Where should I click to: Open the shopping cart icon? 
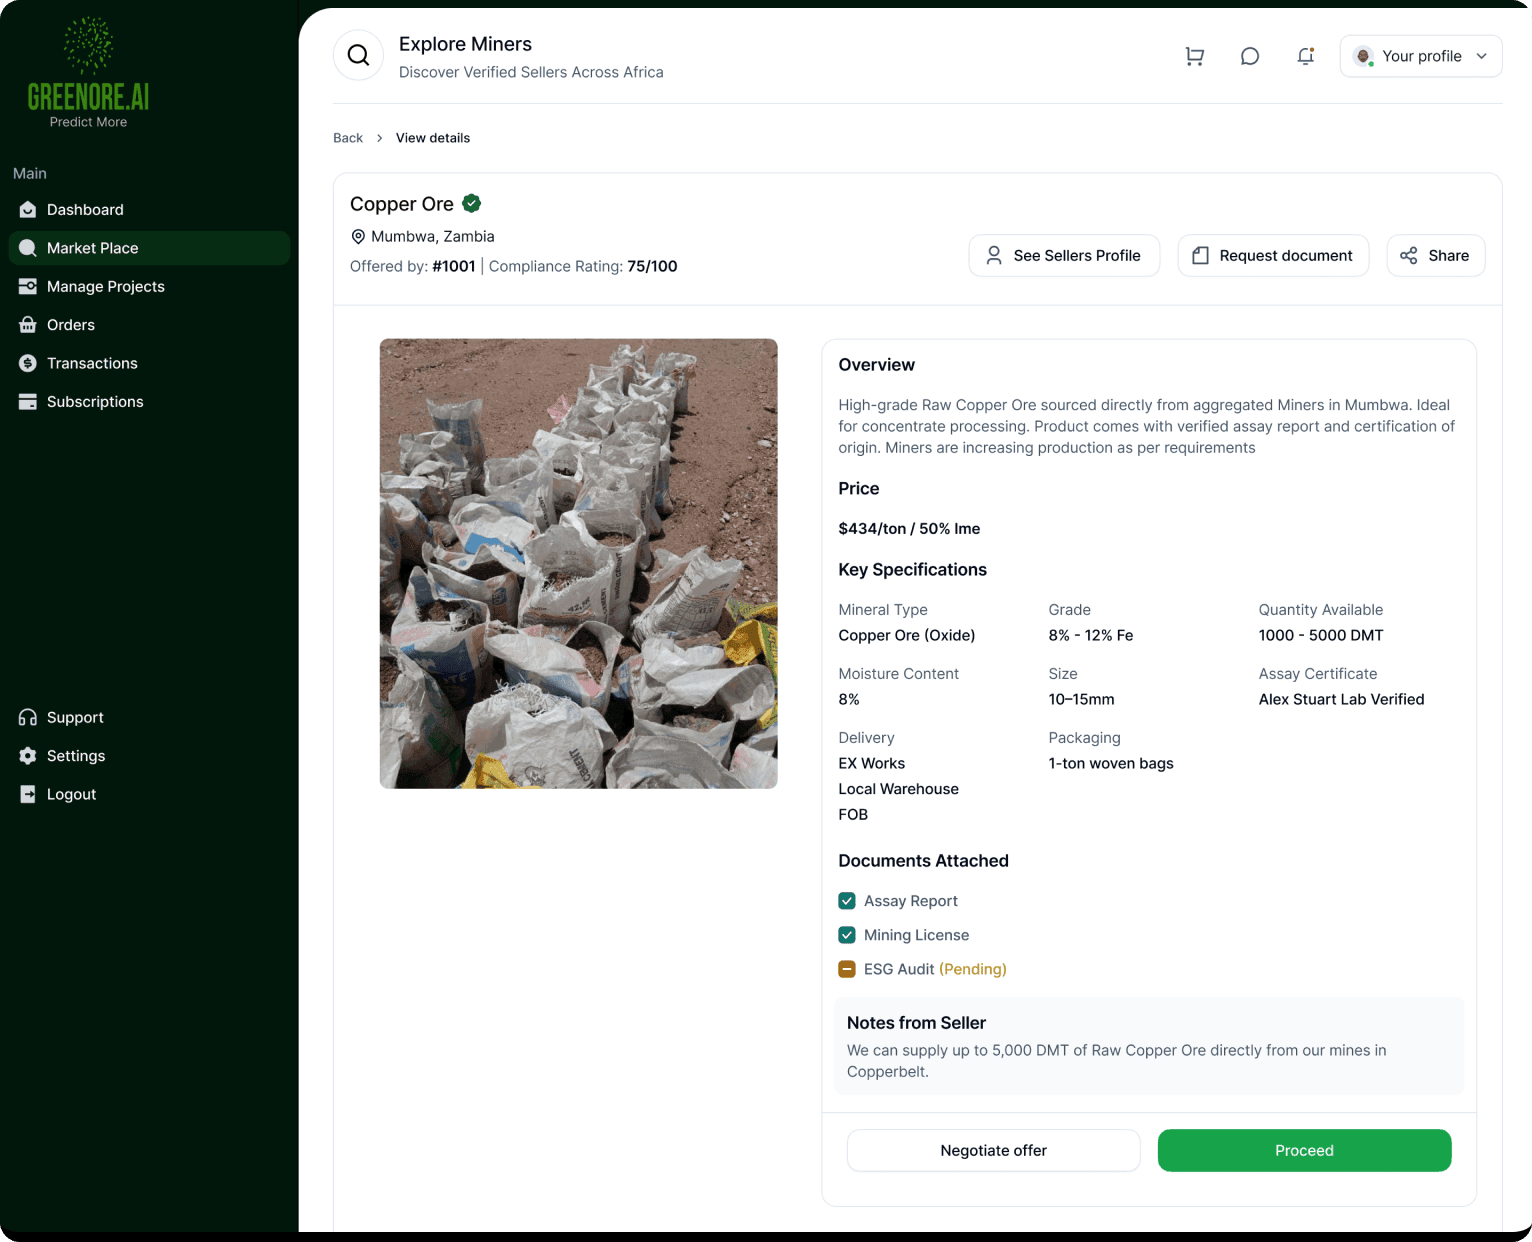tap(1194, 57)
